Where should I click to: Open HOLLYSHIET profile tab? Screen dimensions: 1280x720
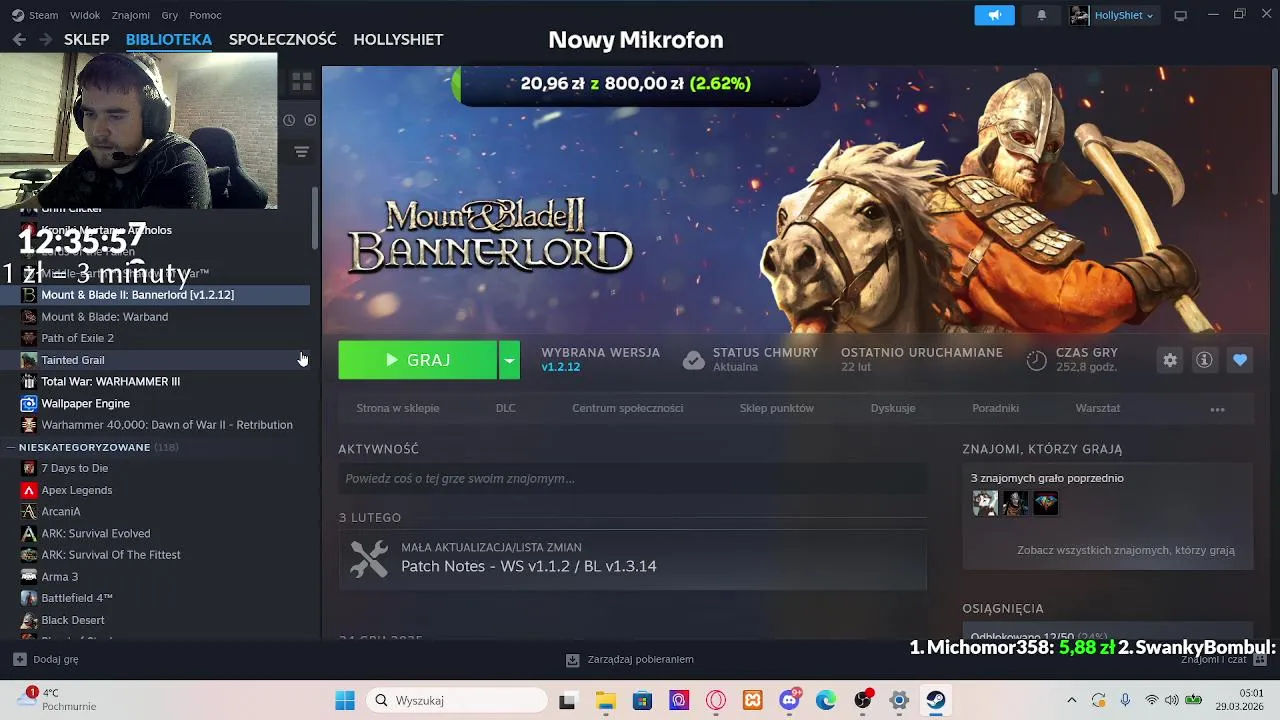pos(398,39)
